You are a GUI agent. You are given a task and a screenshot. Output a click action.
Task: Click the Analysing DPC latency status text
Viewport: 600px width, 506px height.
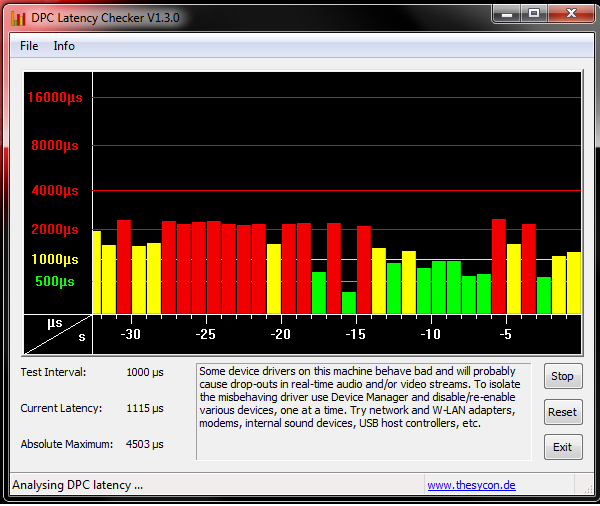pos(77,485)
